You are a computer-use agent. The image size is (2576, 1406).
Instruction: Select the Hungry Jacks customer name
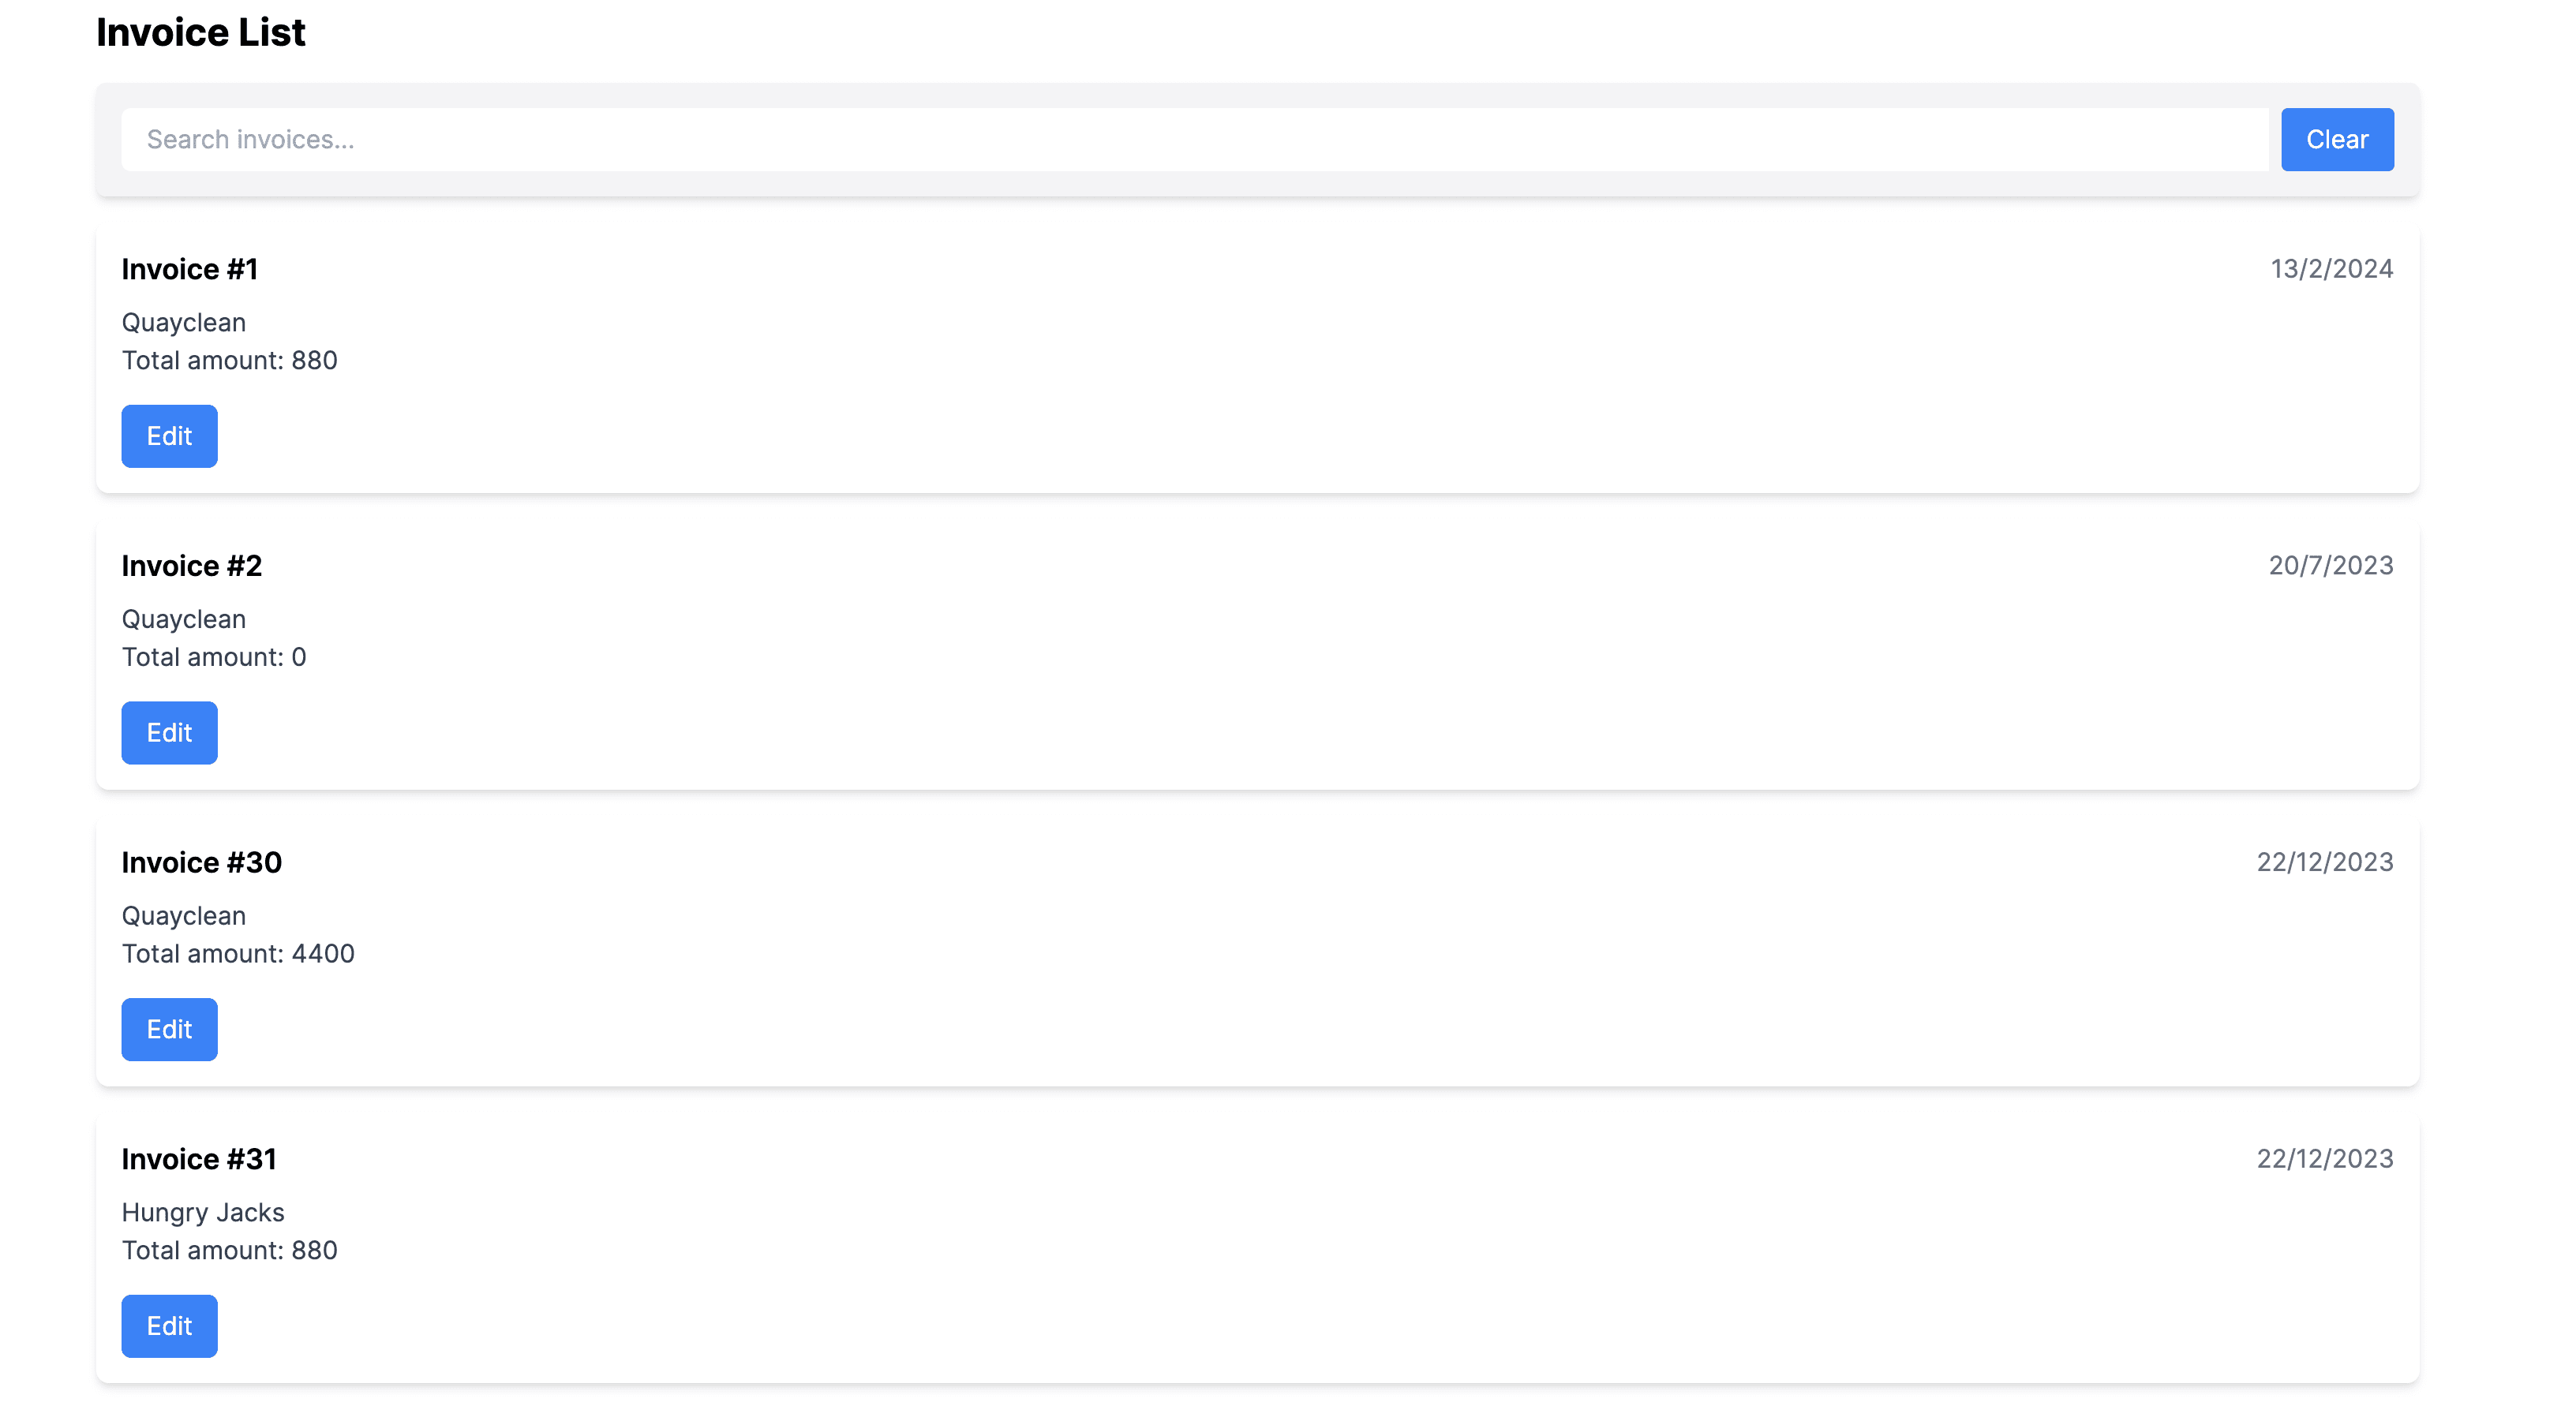[203, 1213]
